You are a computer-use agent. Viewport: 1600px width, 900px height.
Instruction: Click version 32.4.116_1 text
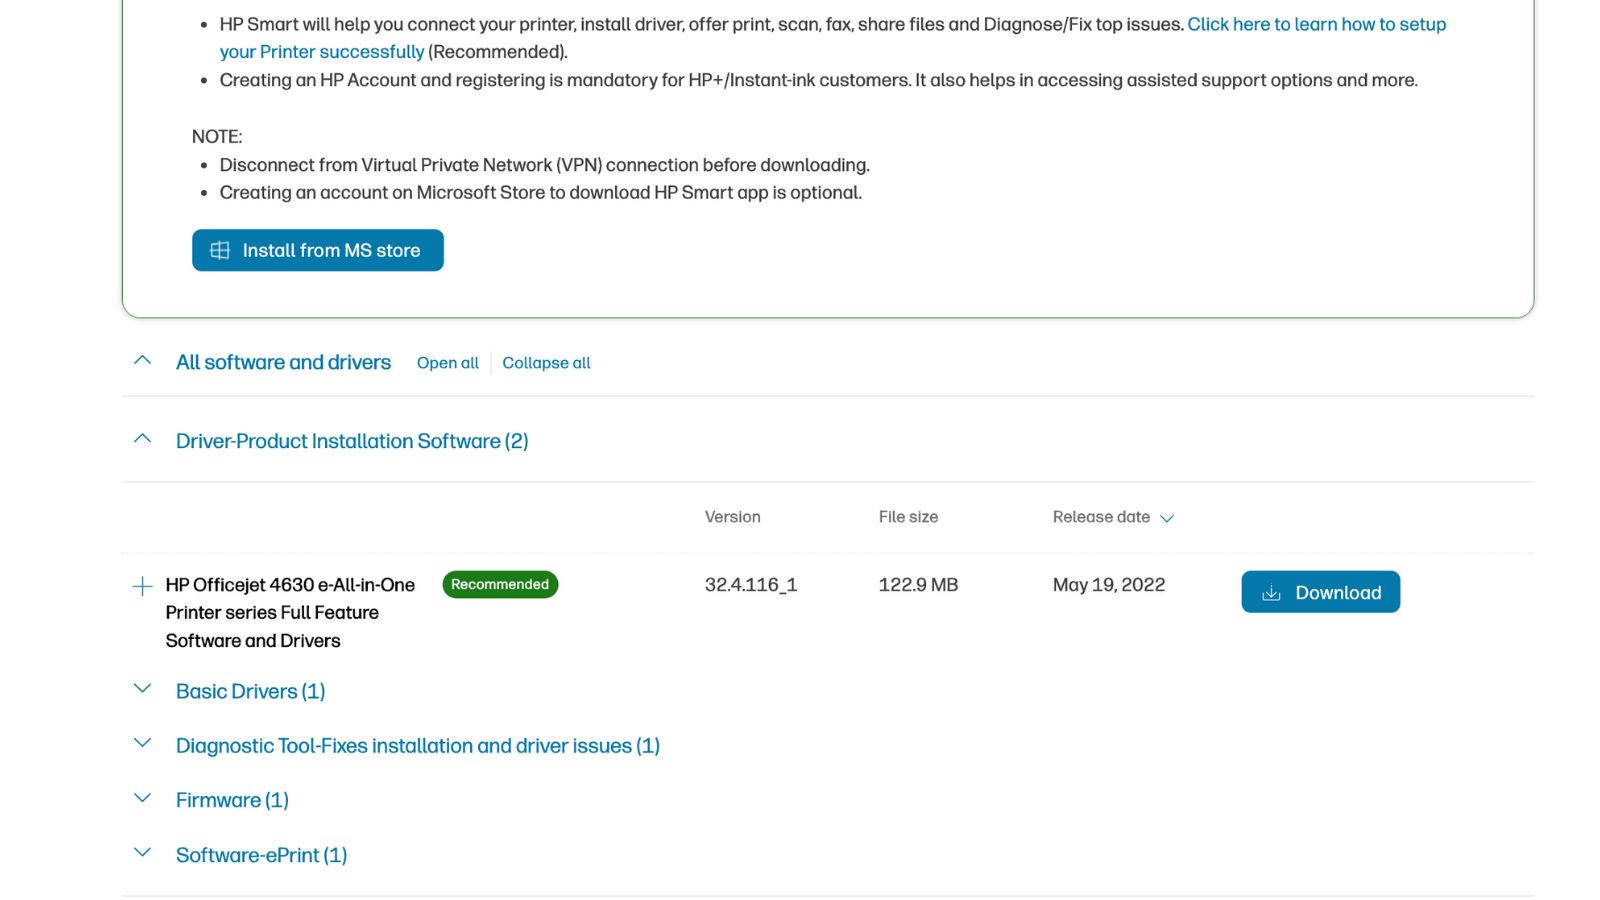[x=751, y=585]
